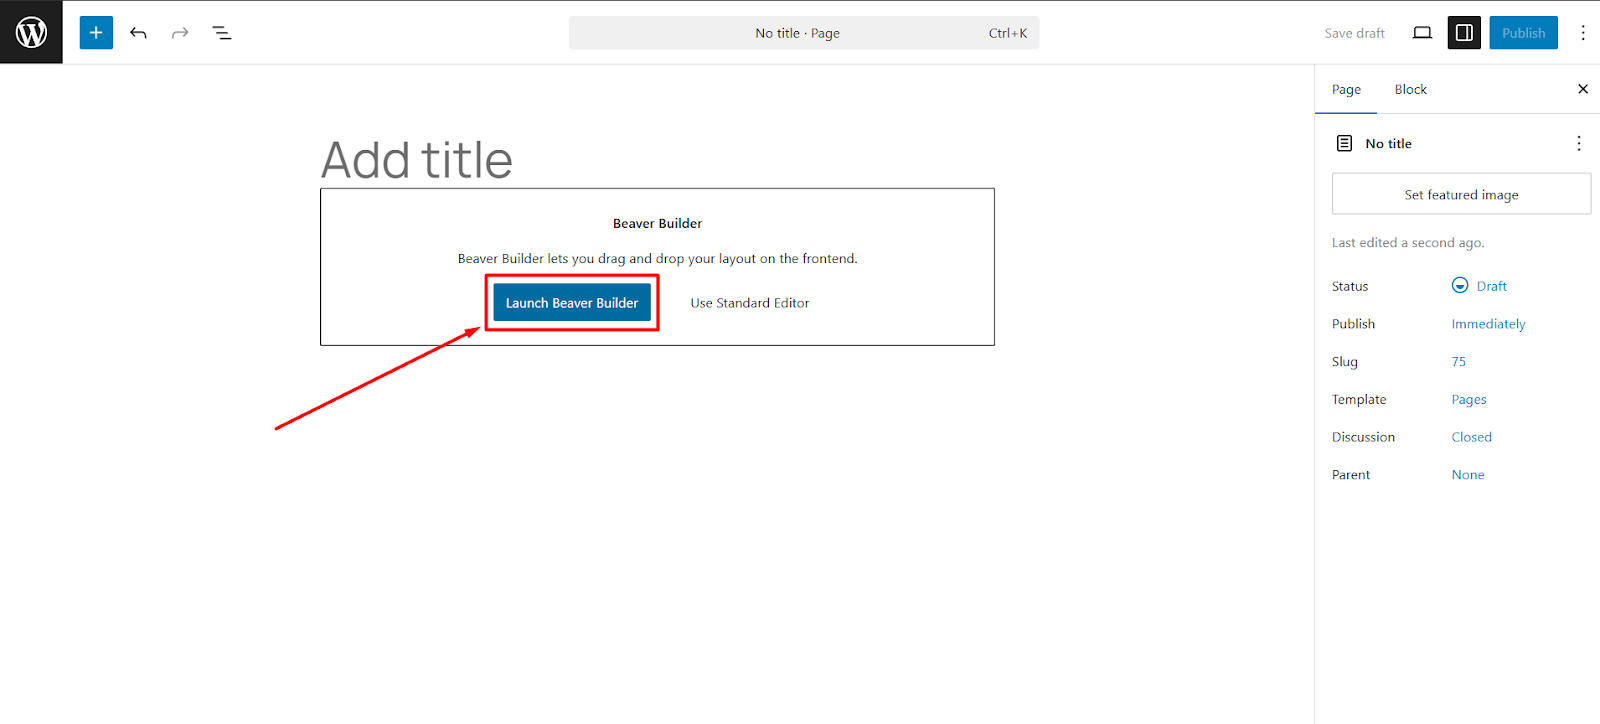Click the redo arrow icon

(180, 33)
